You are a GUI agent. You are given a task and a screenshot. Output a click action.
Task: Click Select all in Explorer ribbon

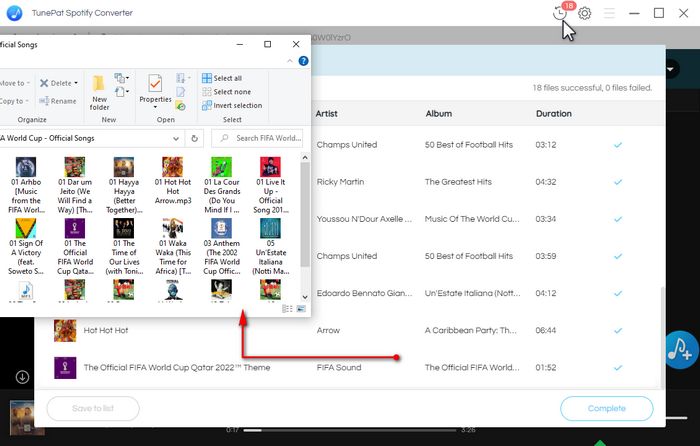[x=222, y=78]
